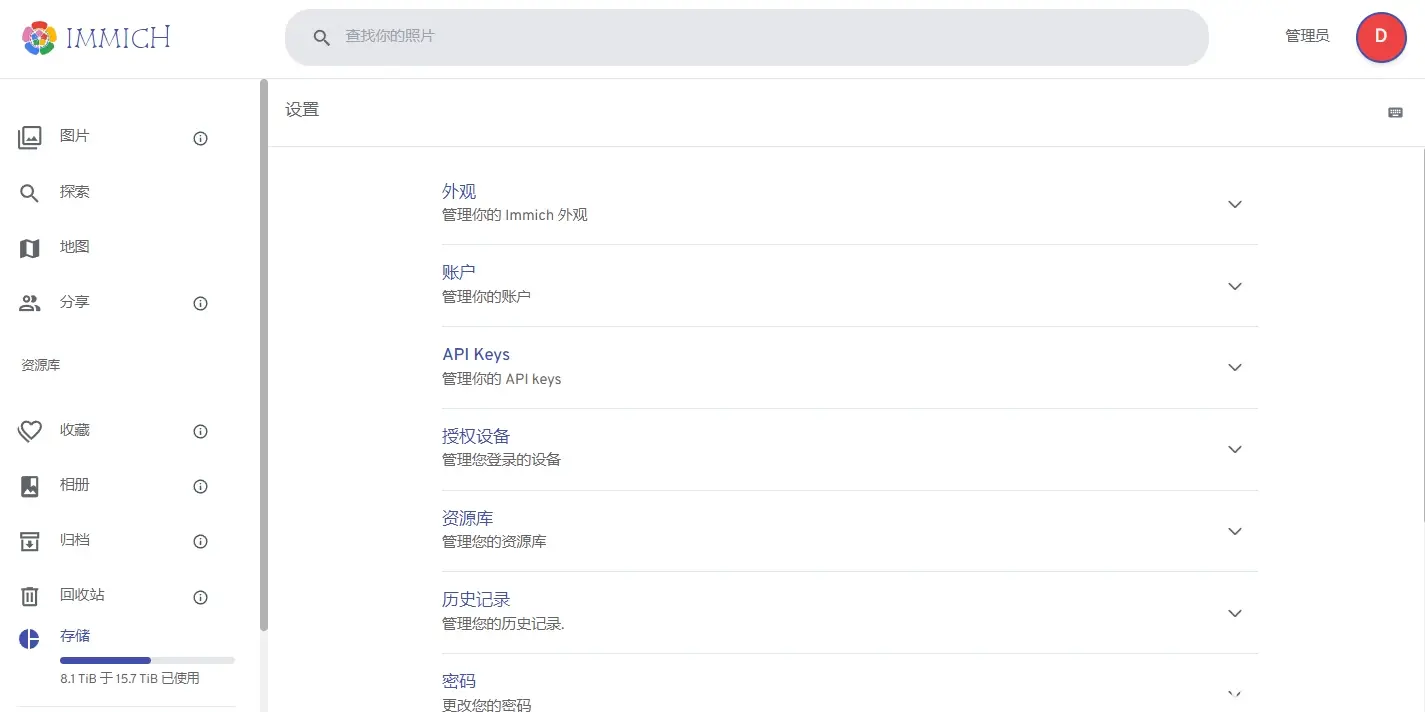Open the user avatar D button

(x=1380, y=37)
